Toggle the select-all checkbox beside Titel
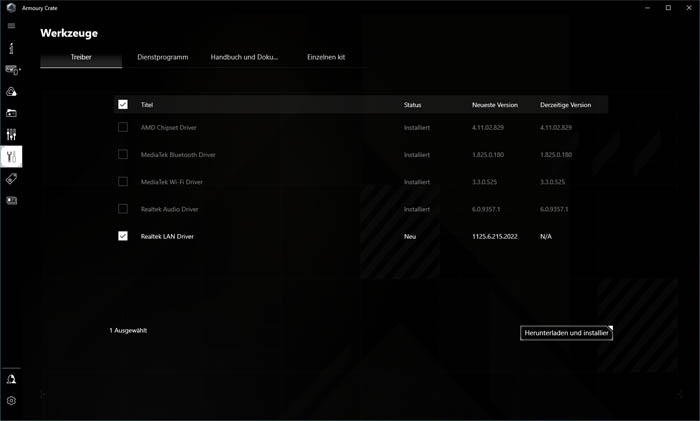 pyautogui.click(x=123, y=104)
